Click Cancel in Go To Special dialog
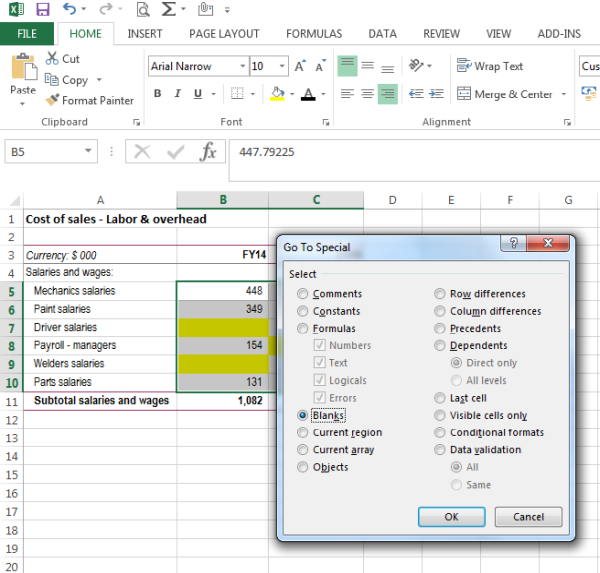The width and height of the screenshot is (600, 573). tap(528, 517)
